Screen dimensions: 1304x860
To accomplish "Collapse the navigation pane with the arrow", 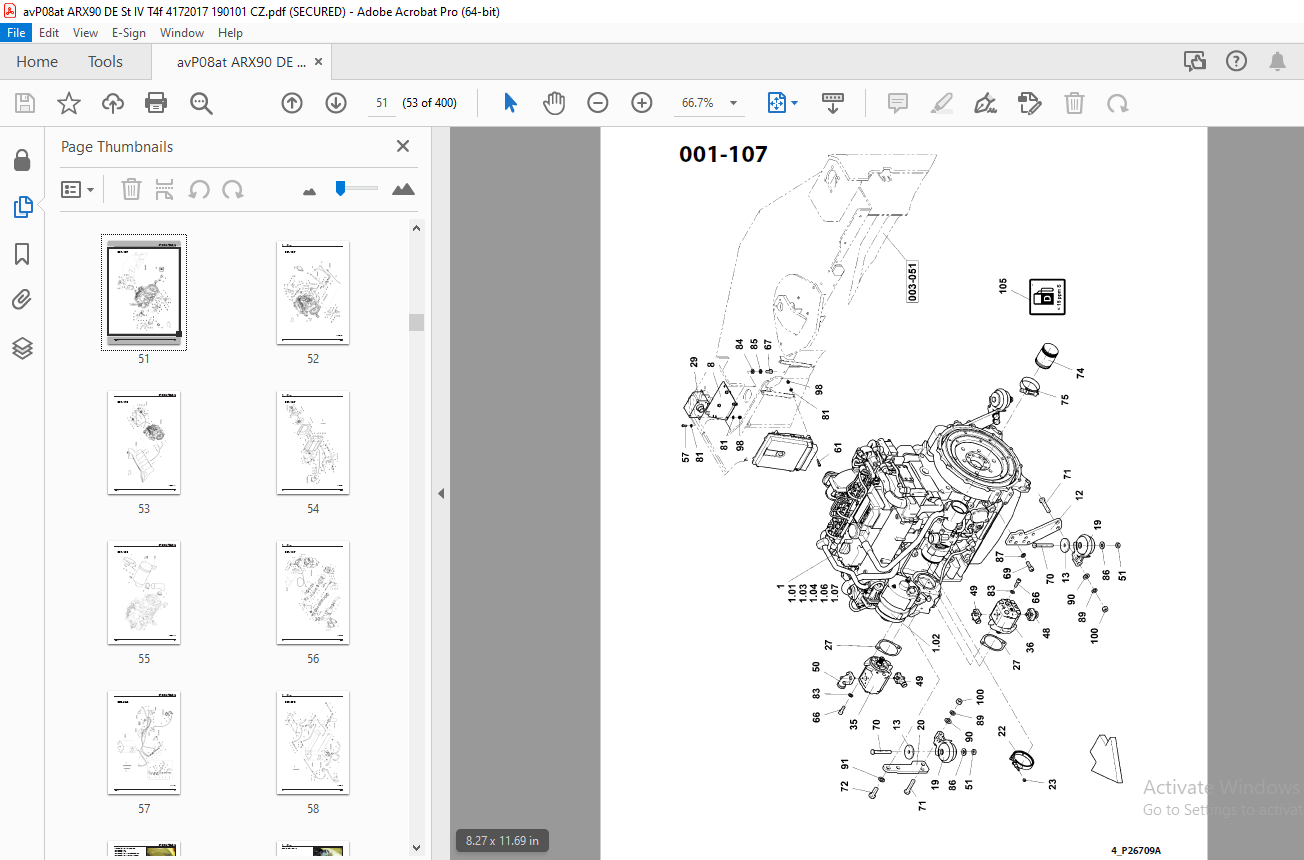I will coord(441,493).
